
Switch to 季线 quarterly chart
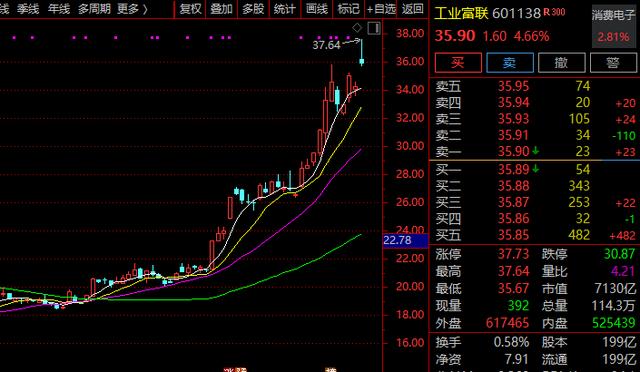pos(28,9)
